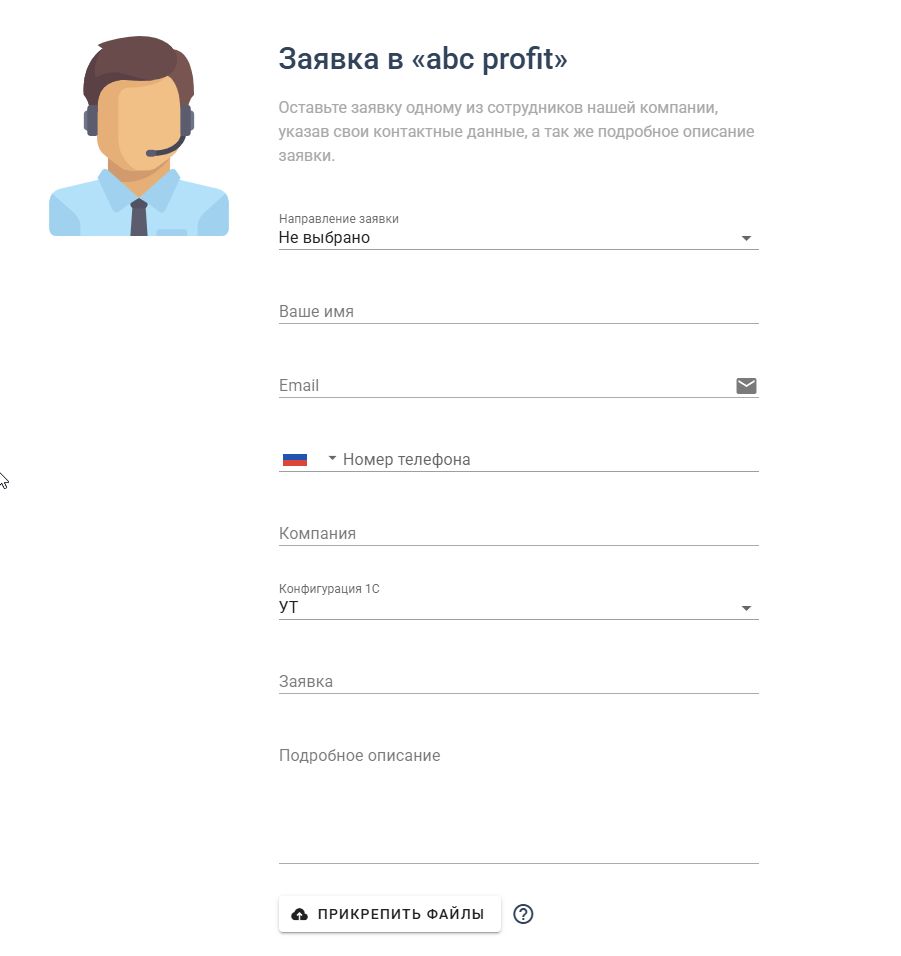The image size is (901, 956).
Task: Click the support agent avatar illustration
Action: tap(139, 138)
